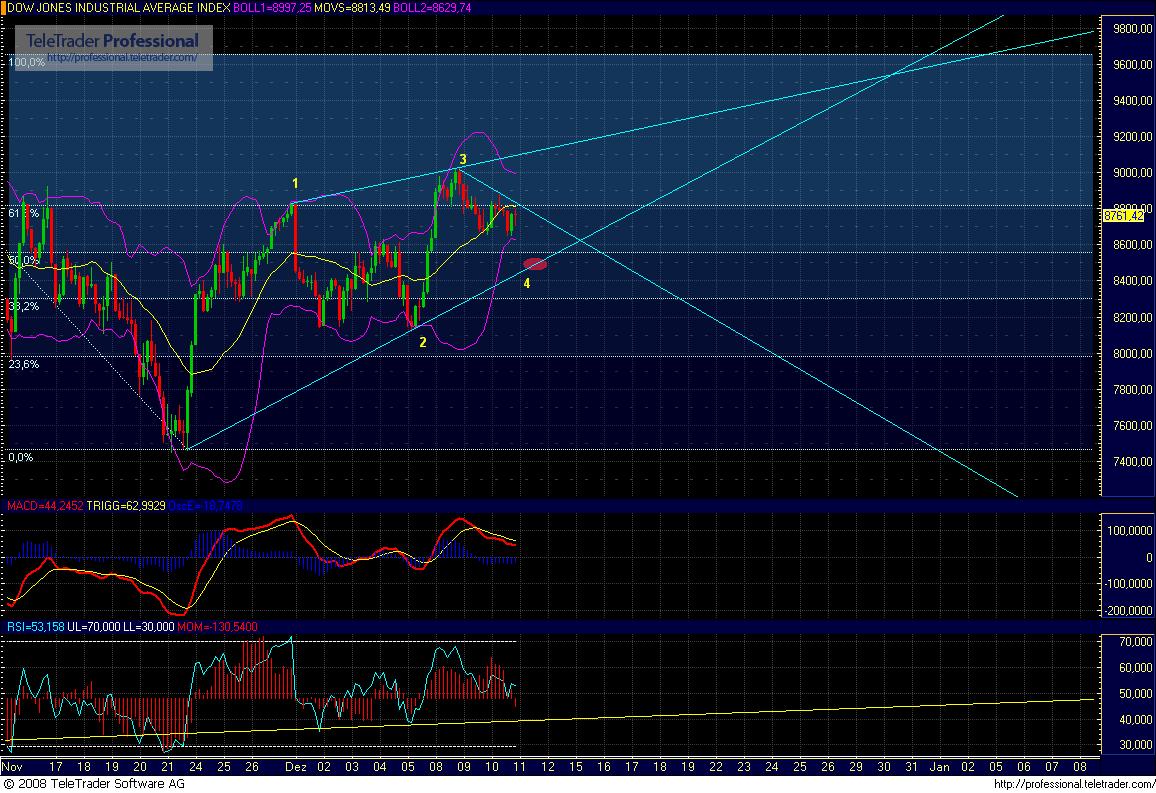The width and height of the screenshot is (1156, 793).
Task: Click the 9000,00 price axis label
Action: (x=1132, y=173)
